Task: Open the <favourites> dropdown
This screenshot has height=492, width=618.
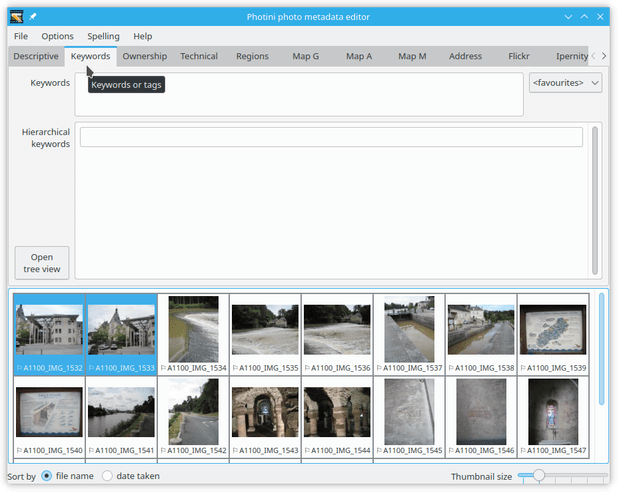Action: pos(565,83)
